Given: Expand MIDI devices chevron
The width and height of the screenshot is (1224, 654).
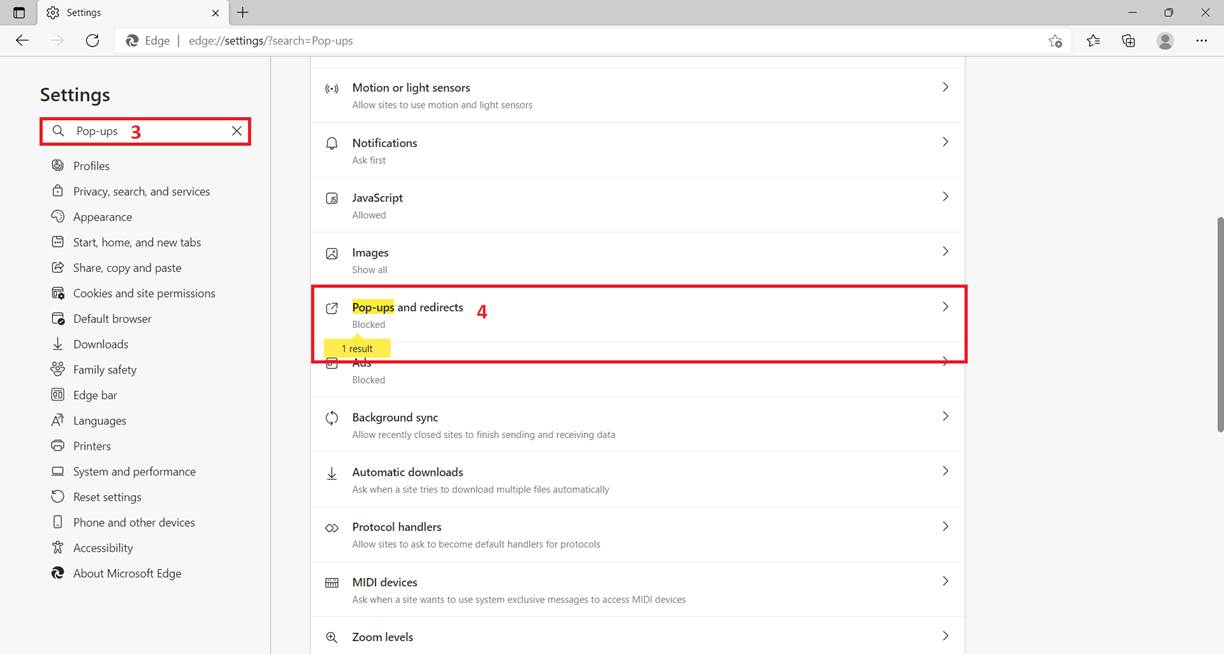Looking at the screenshot, I should pos(945,581).
